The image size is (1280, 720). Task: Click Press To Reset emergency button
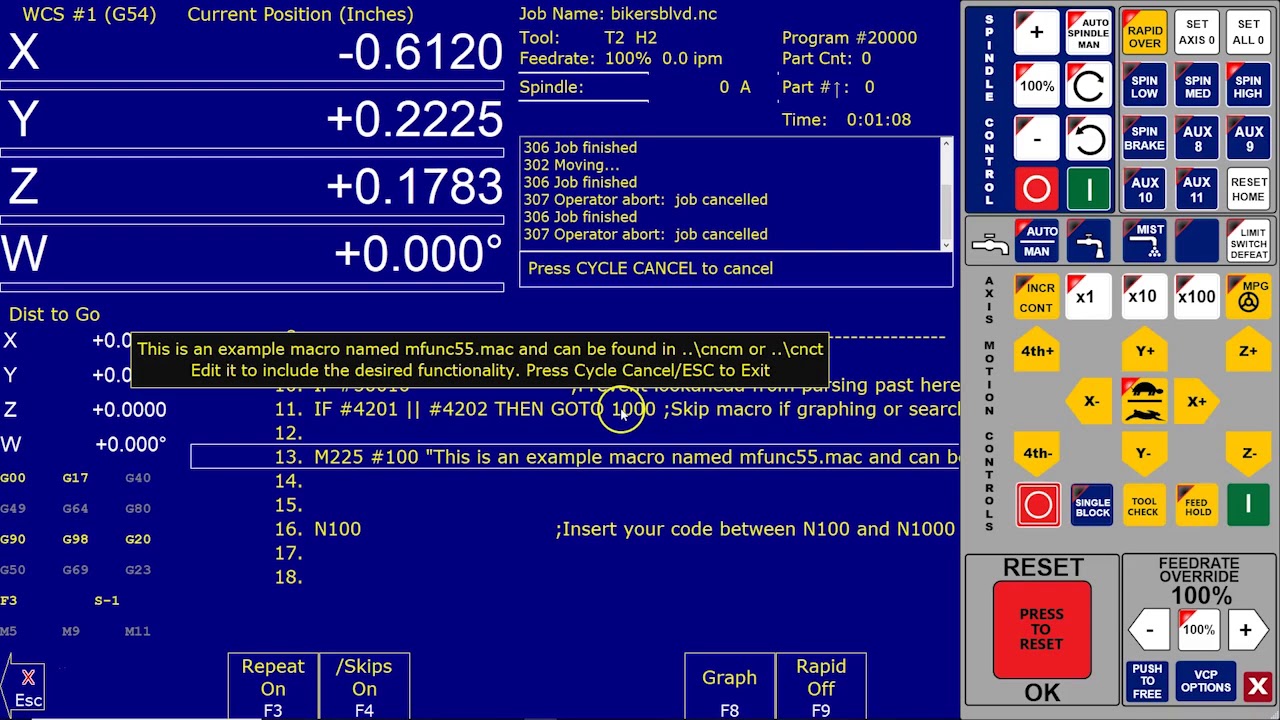click(1042, 630)
